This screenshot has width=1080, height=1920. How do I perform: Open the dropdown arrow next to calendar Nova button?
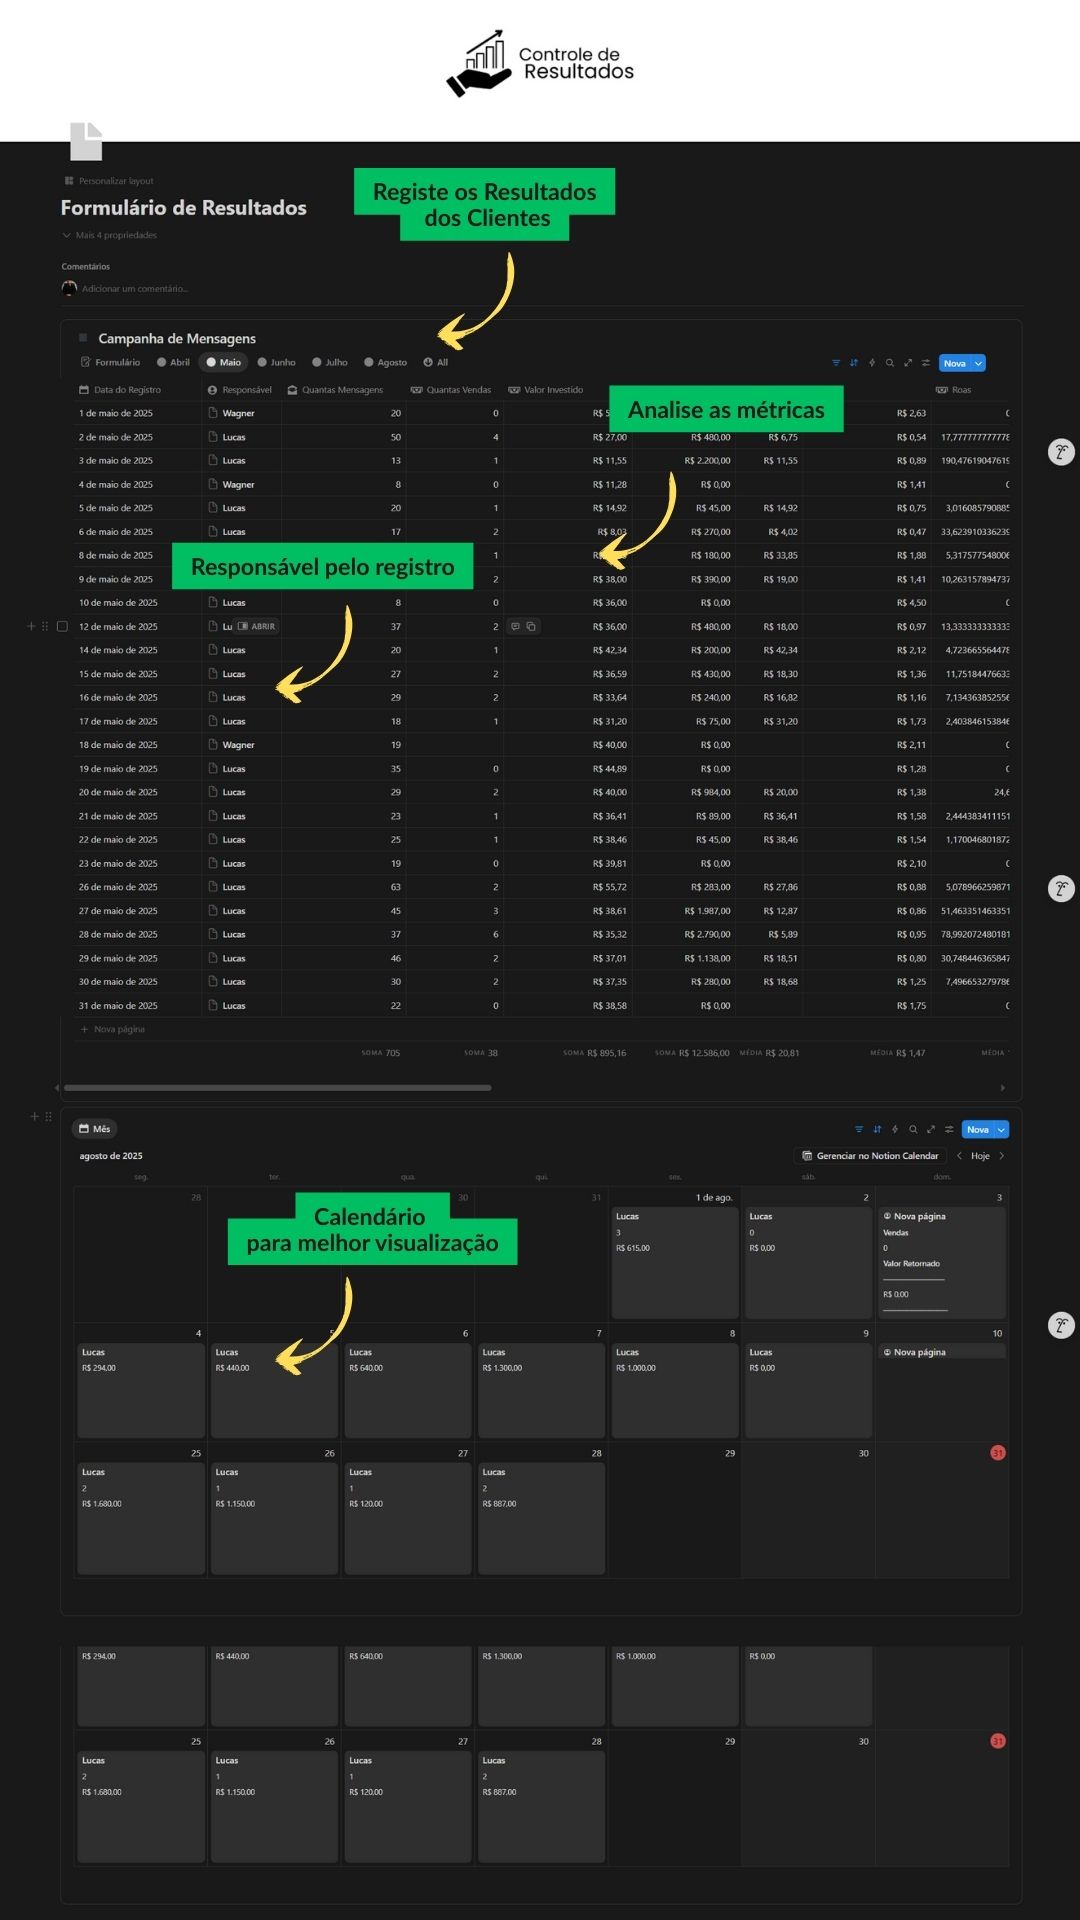click(1002, 1129)
